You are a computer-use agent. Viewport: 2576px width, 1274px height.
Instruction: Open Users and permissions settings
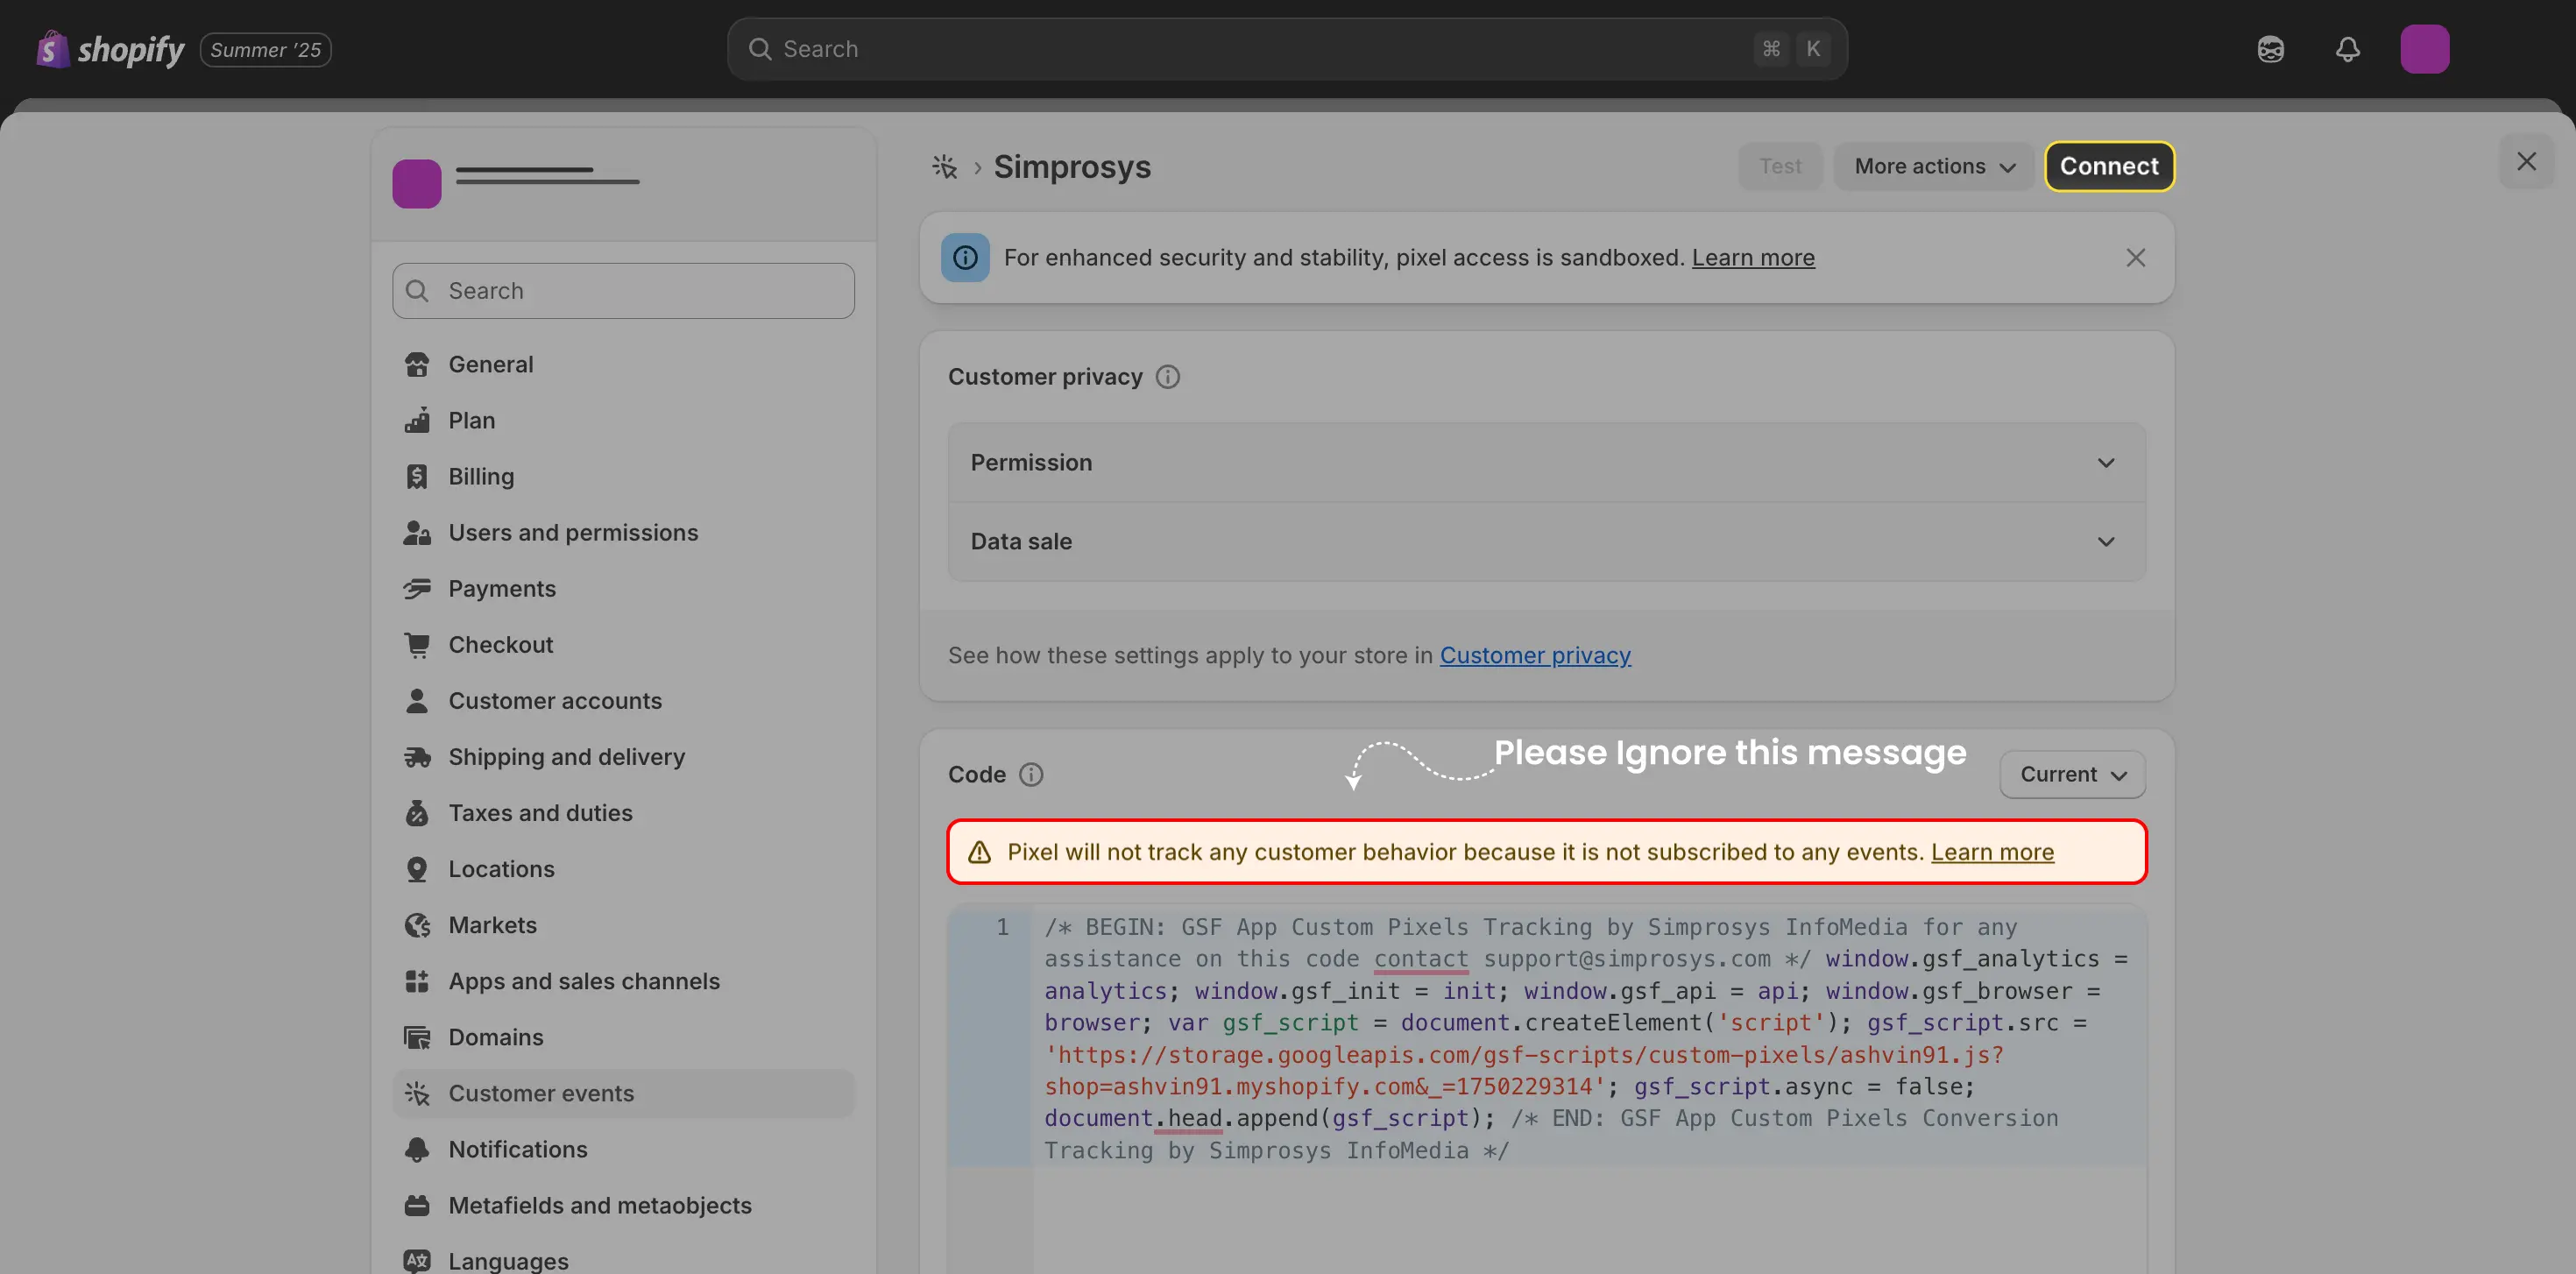click(623, 533)
